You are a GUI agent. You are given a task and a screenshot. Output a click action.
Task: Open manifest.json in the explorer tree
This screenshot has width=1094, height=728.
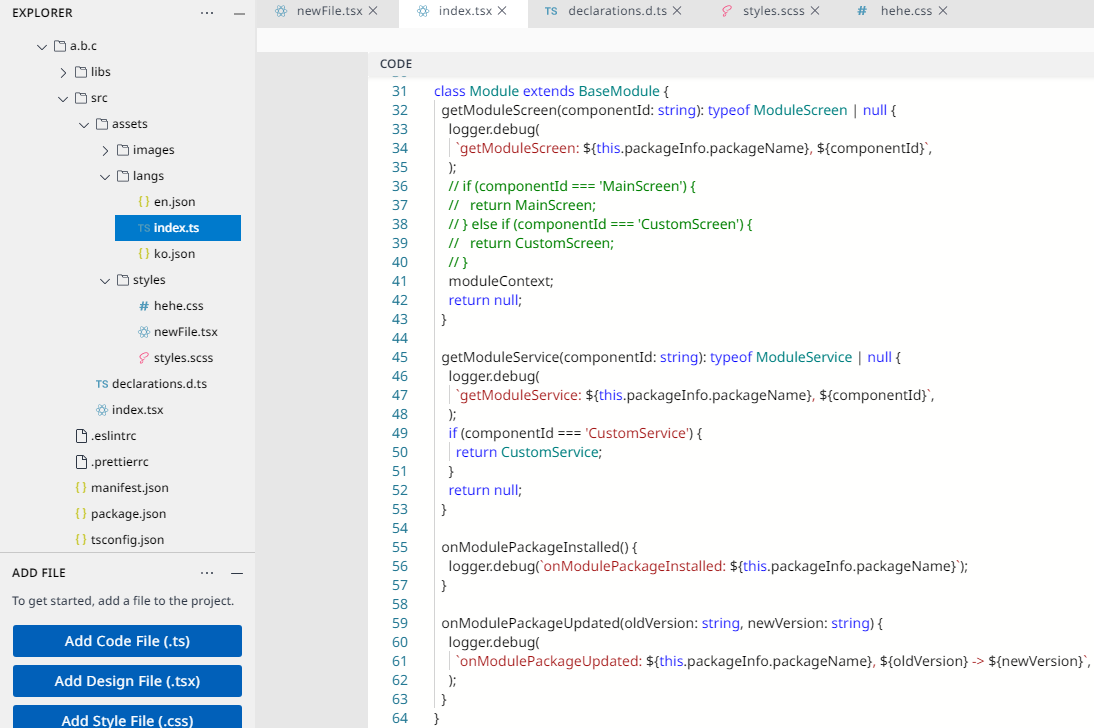pos(130,488)
